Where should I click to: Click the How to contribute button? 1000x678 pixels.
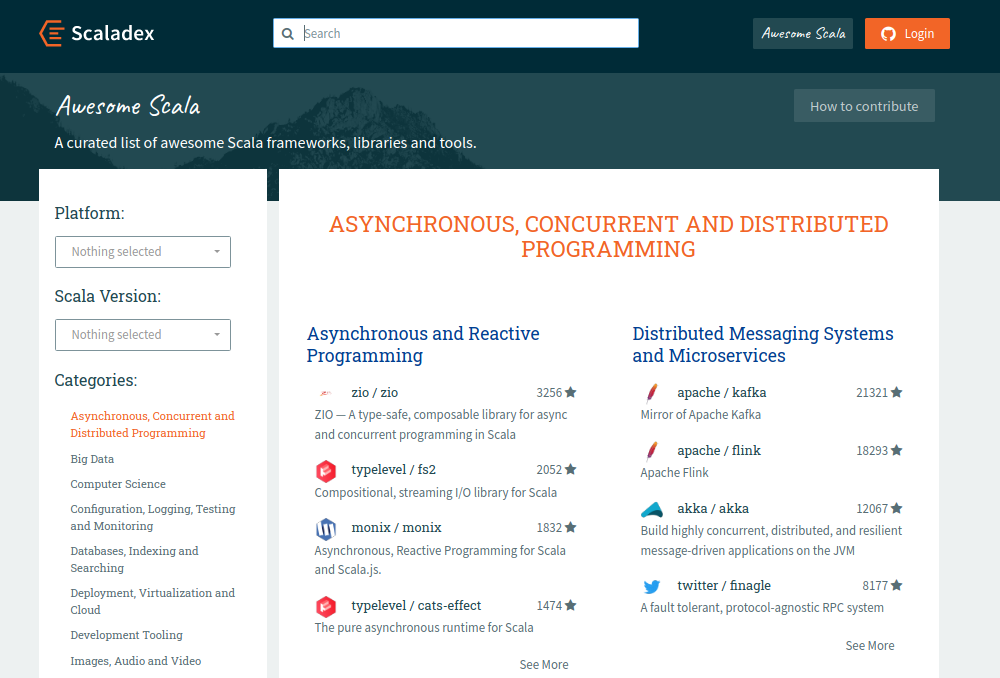(864, 106)
